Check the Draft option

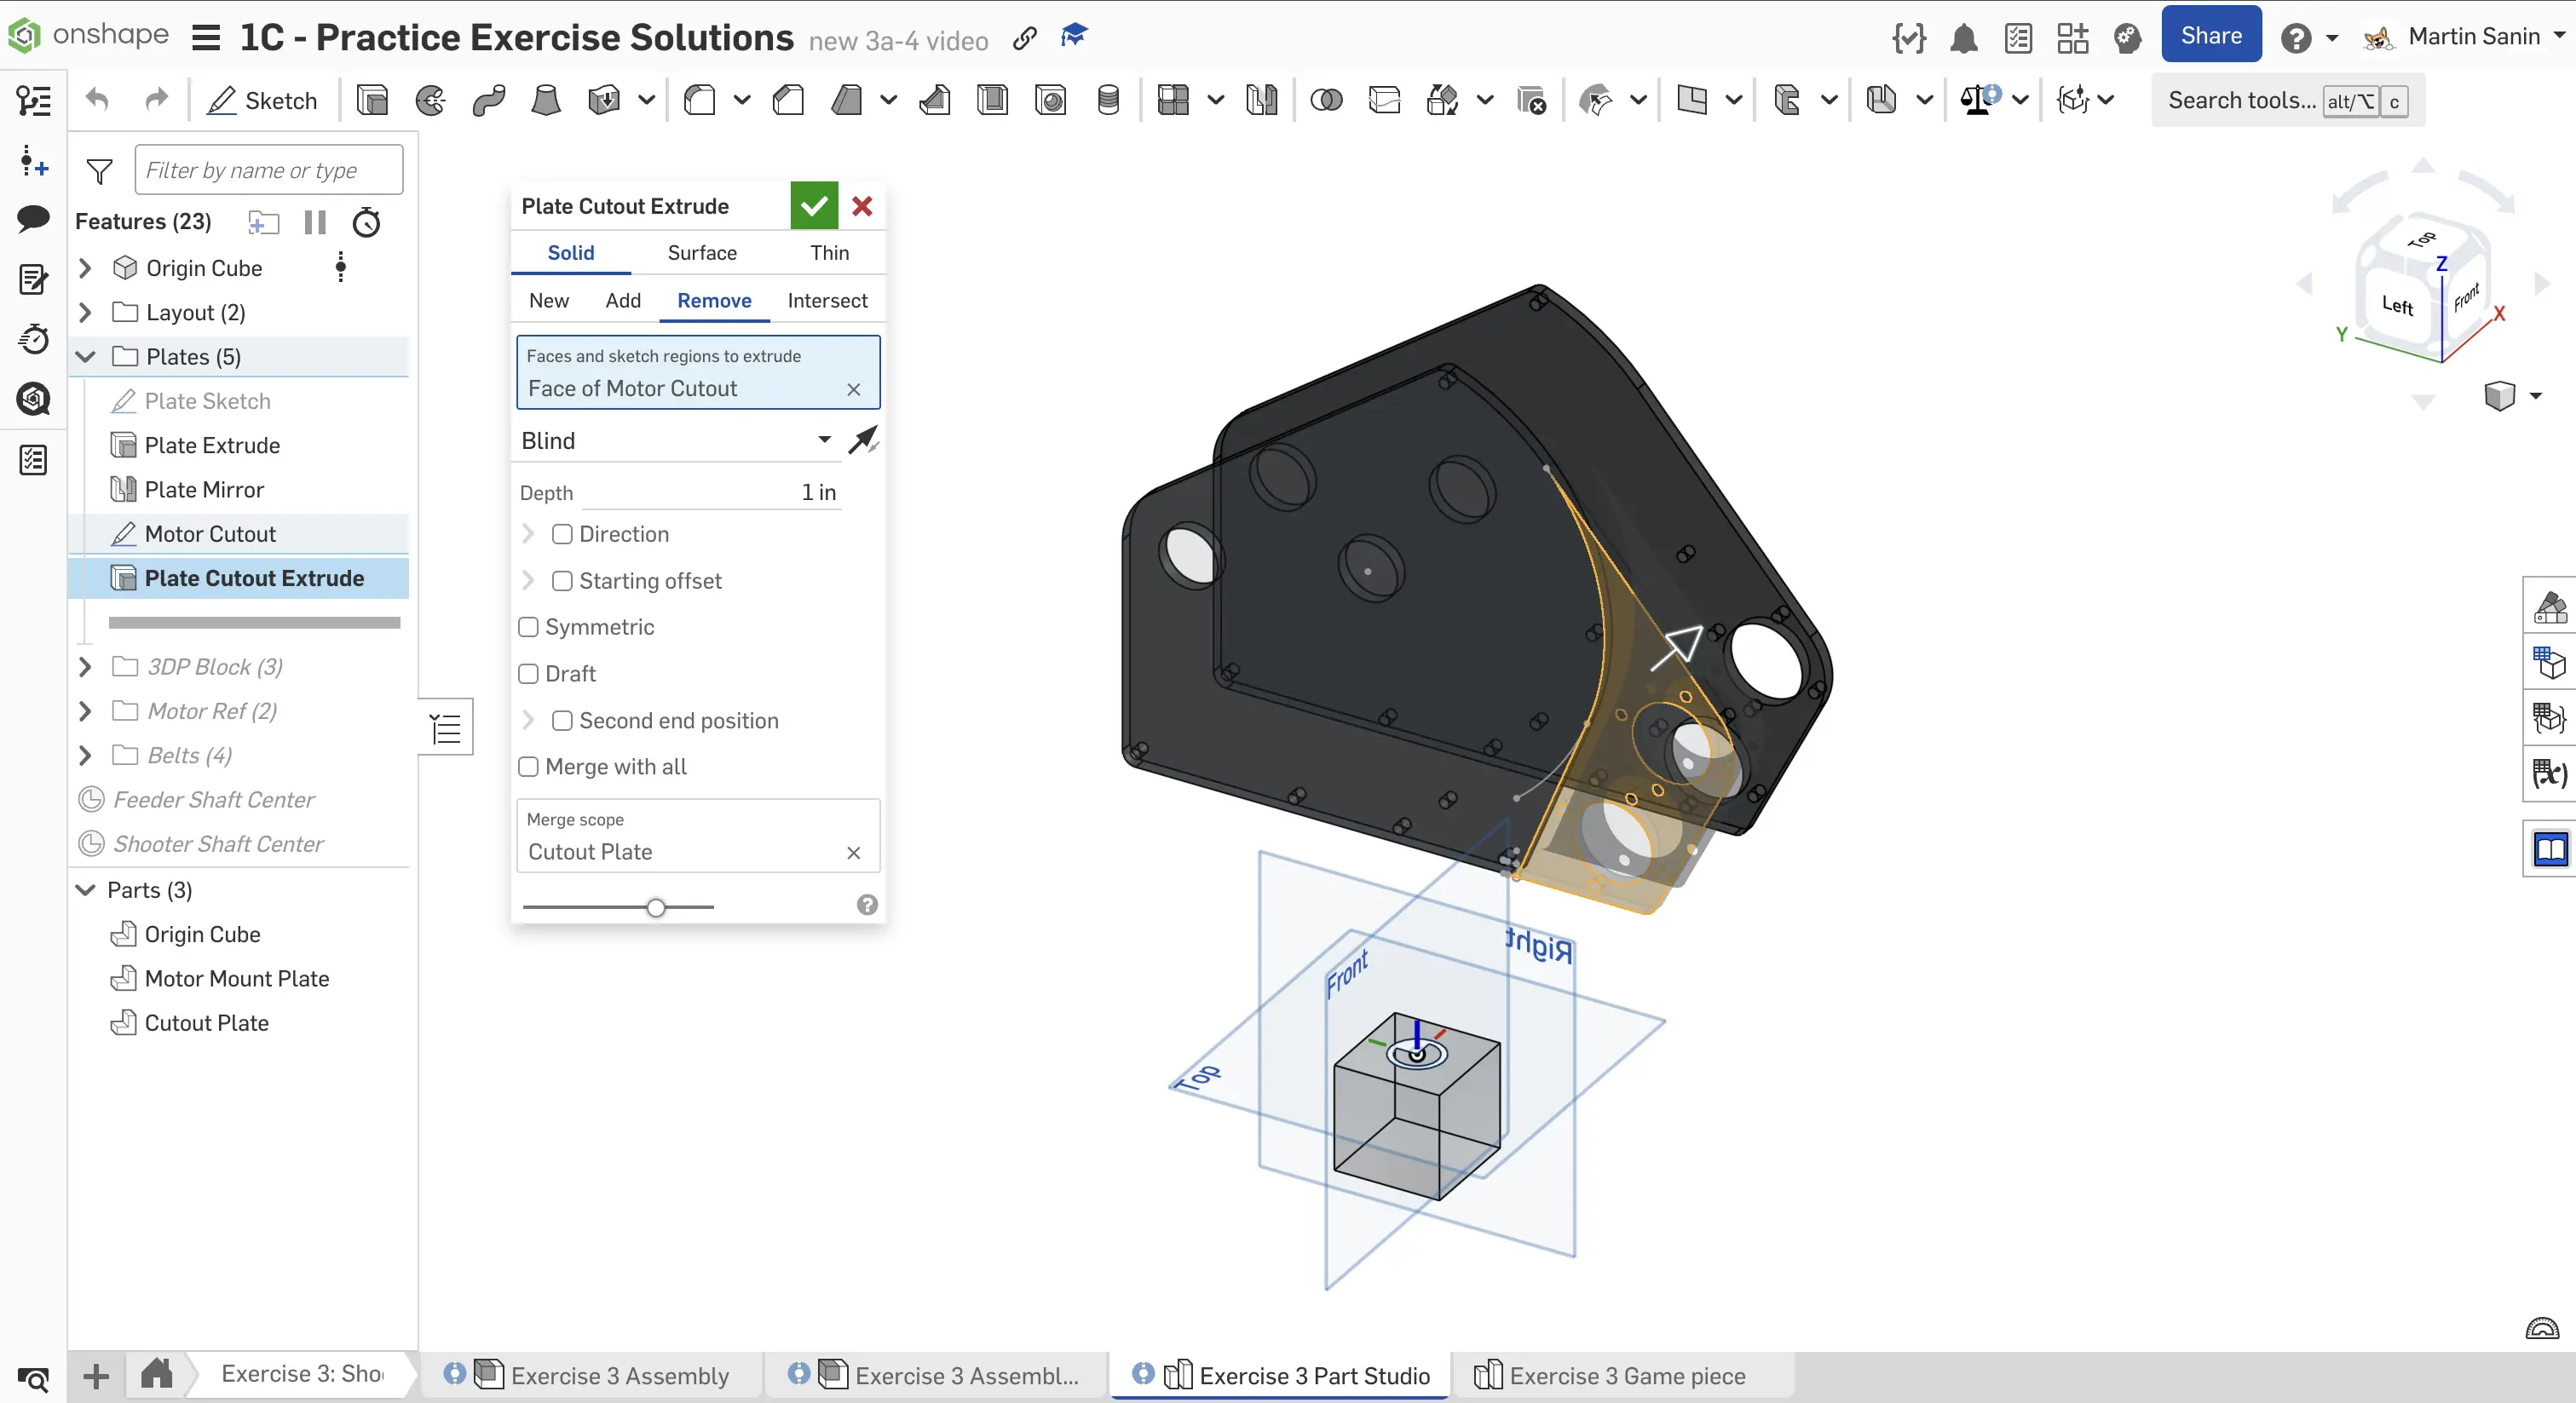(529, 674)
